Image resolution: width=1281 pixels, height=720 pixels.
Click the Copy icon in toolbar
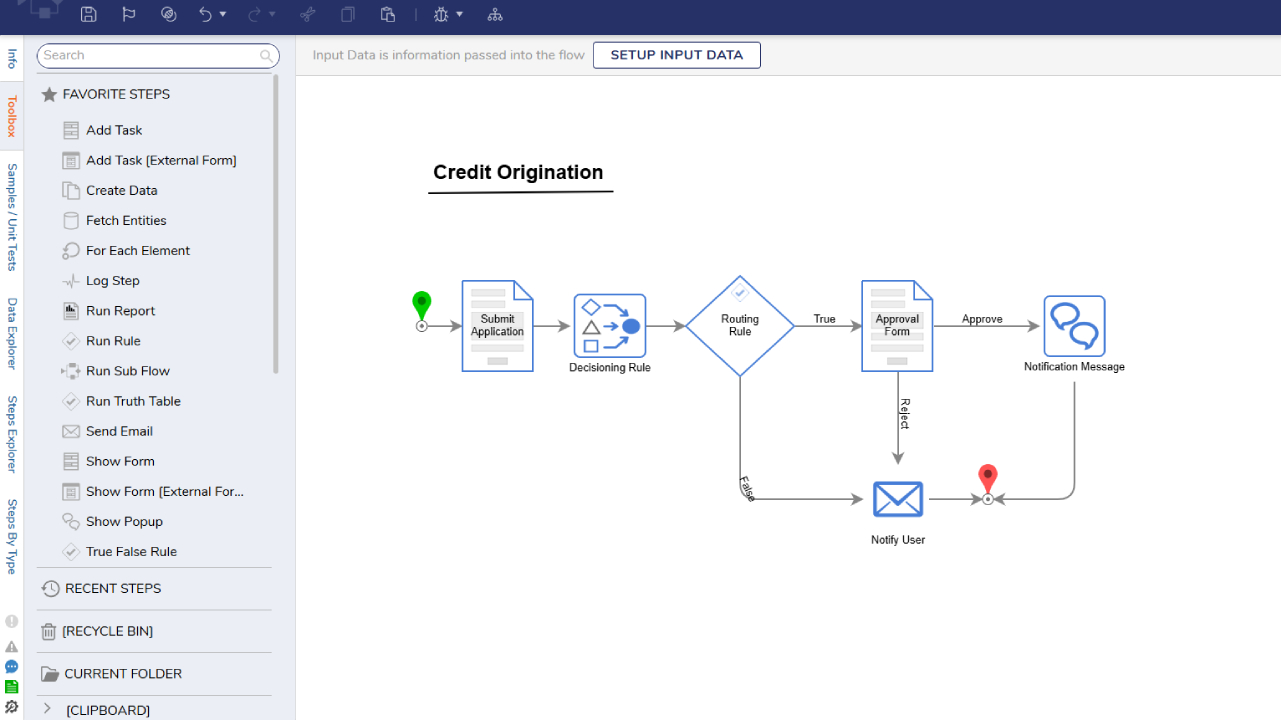click(348, 14)
